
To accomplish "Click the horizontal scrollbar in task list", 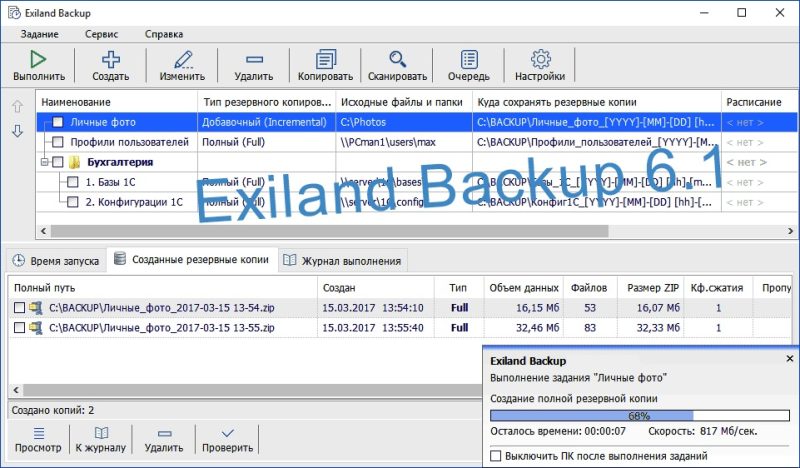I will click(330, 231).
